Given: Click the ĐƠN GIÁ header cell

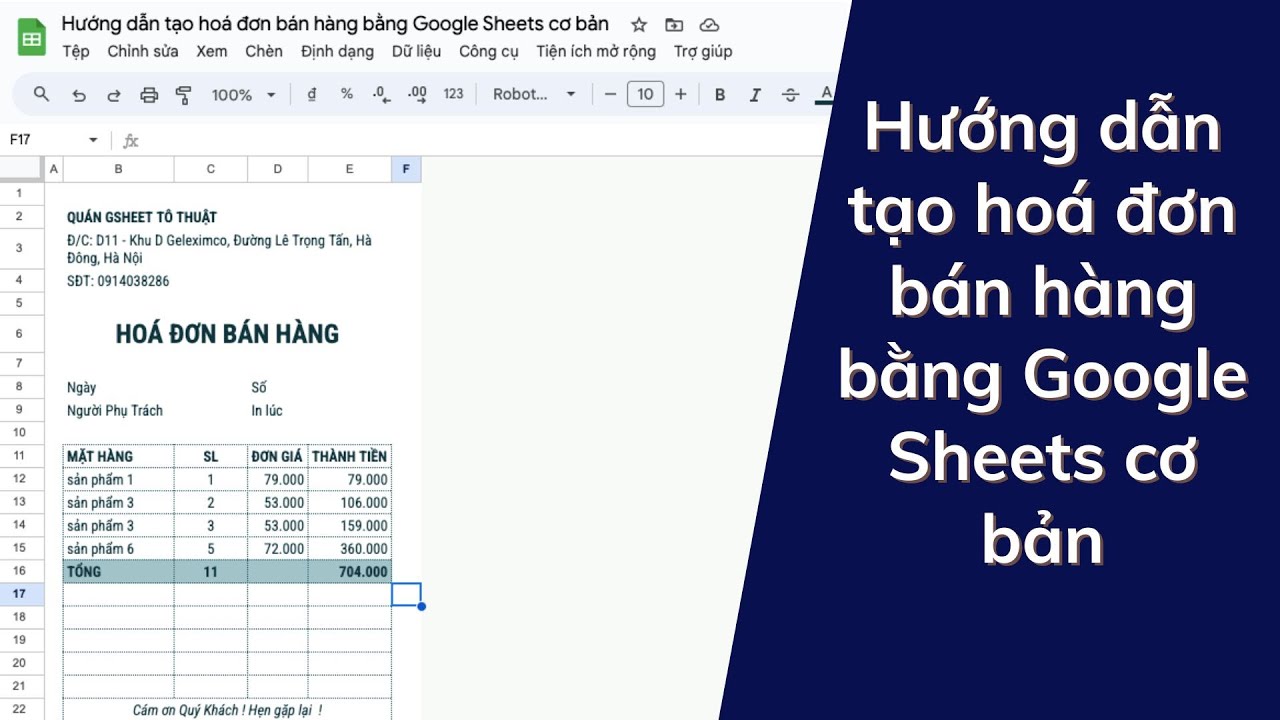Looking at the screenshot, I should click(x=278, y=456).
